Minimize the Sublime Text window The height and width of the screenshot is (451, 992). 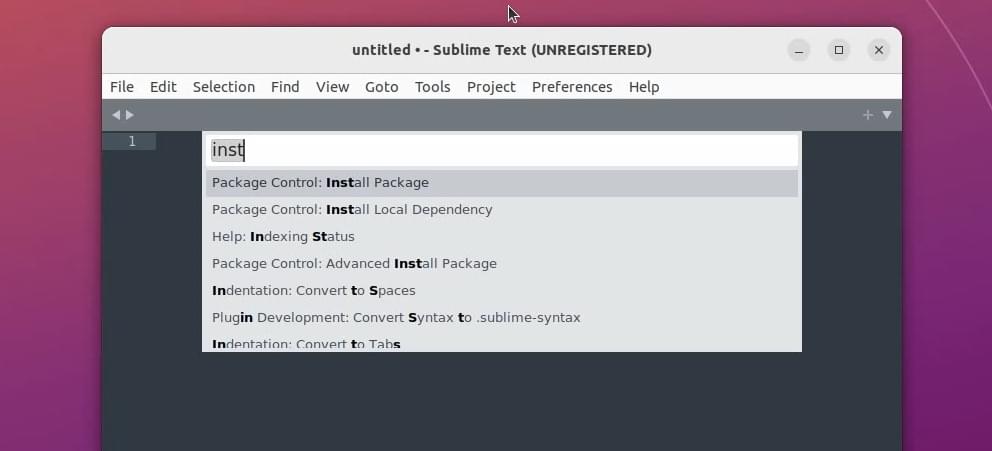(799, 51)
